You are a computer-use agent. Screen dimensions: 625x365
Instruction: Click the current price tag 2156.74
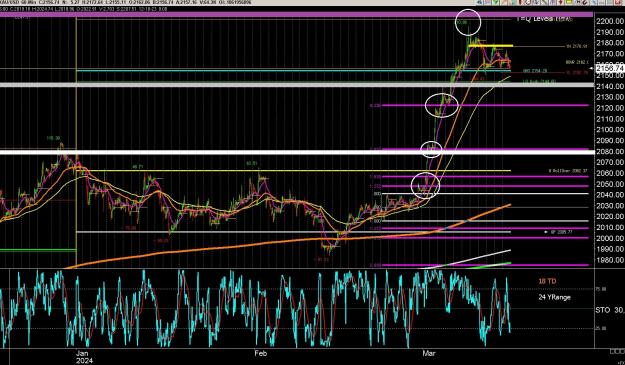610,69
